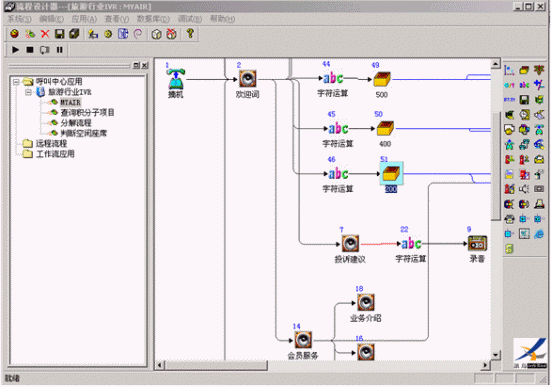Image resolution: width=551 pixels, height=387 pixels.
Task: Open the 数据库(D) menu
Action: (x=153, y=19)
